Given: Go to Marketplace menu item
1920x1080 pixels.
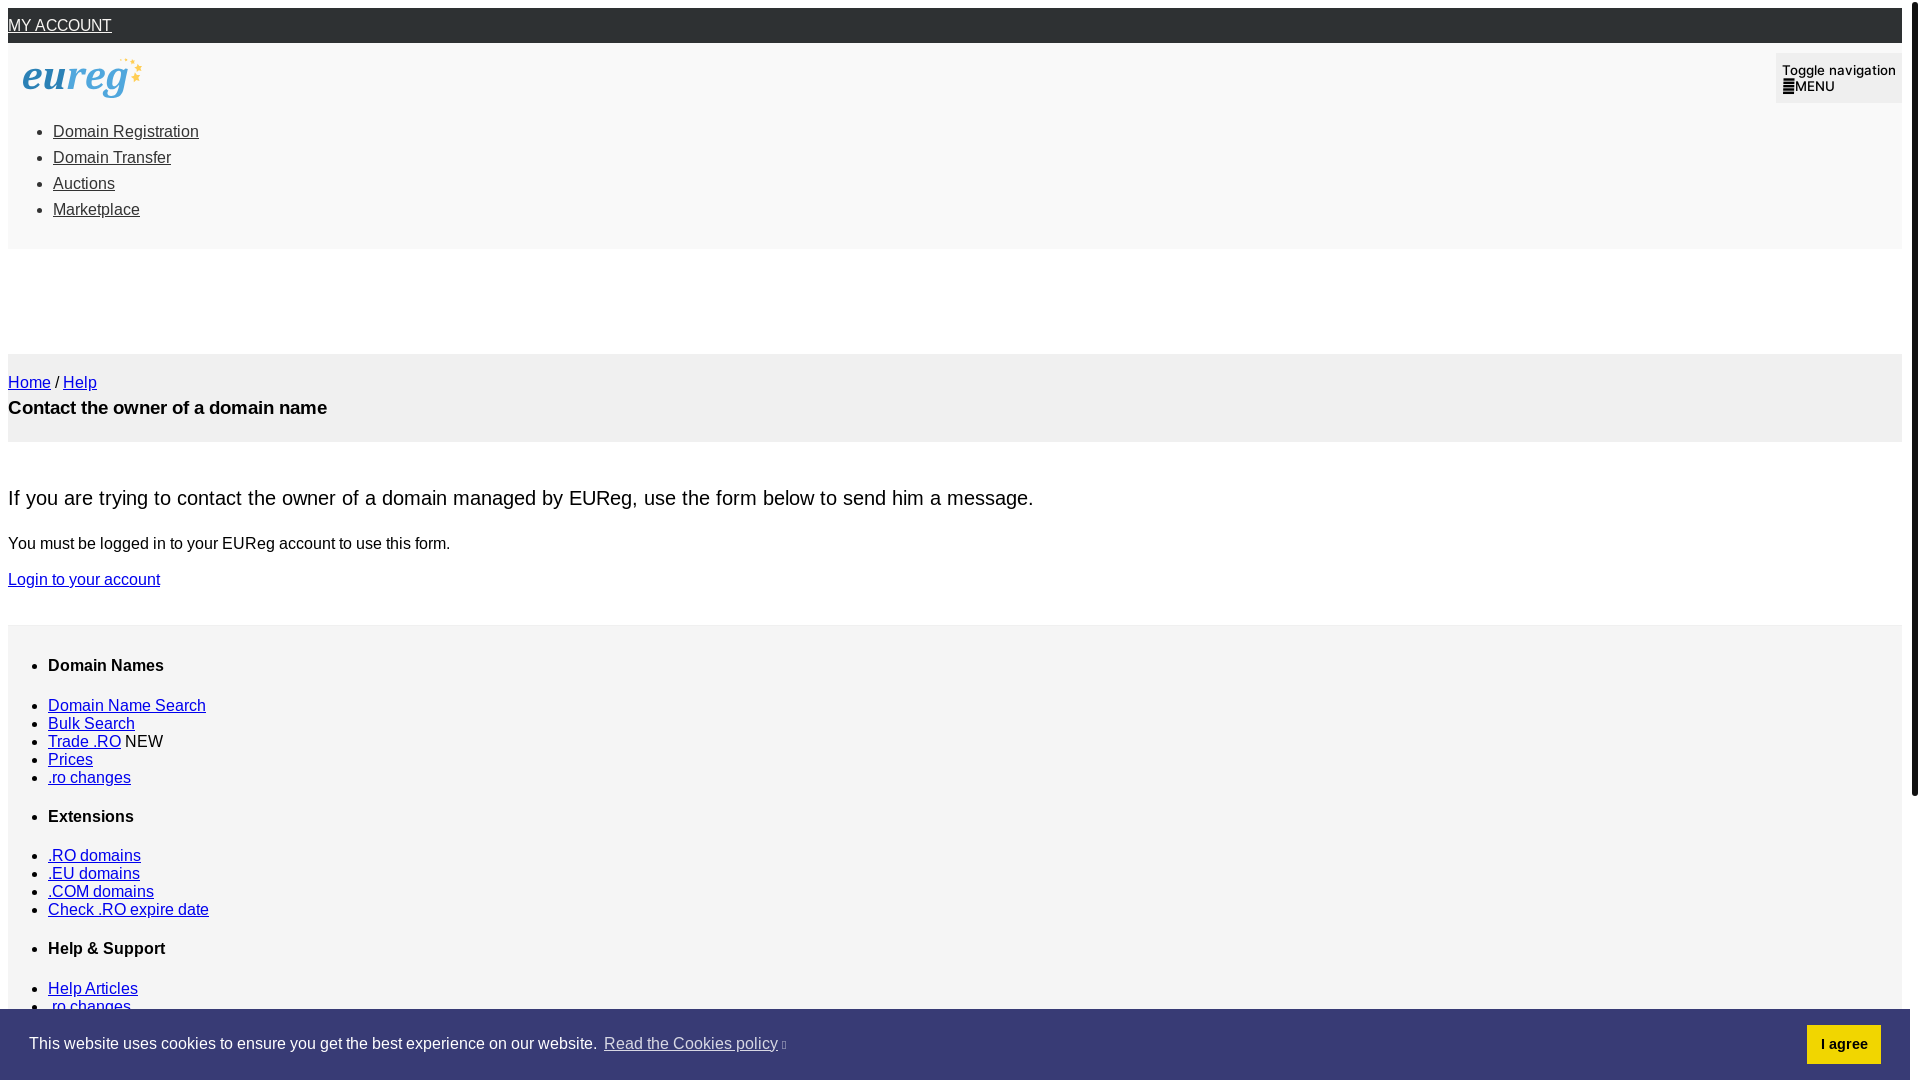Looking at the screenshot, I should (96, 210).
